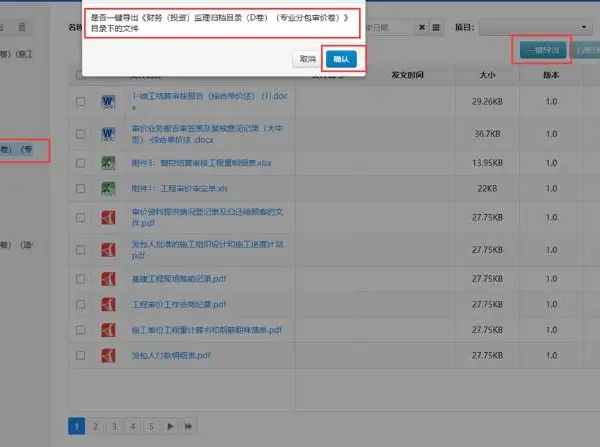Click the Excel icon of the 22KB file

tap(108, 188)
